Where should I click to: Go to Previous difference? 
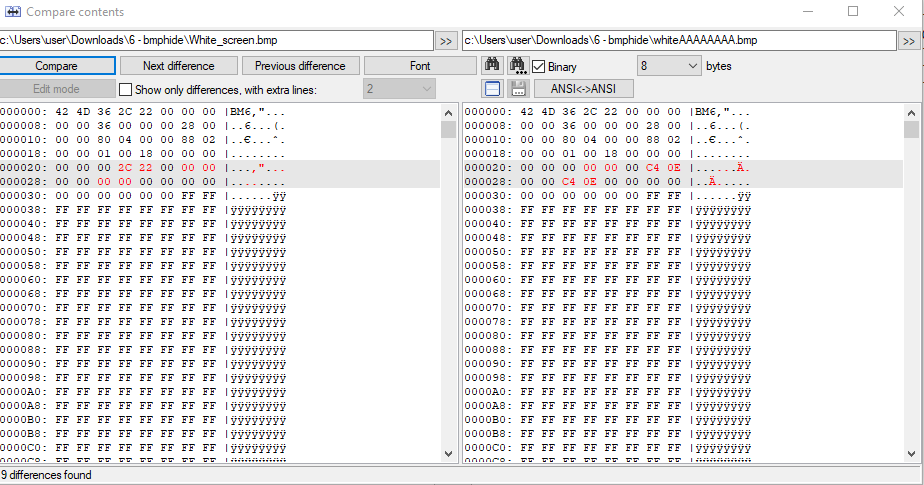point(301,65)
